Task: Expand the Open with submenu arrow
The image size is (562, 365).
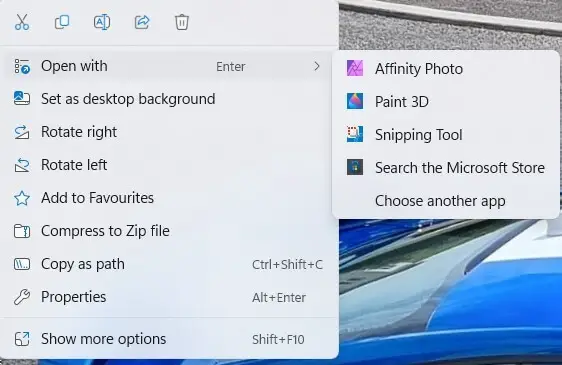Action: (316, 66)
